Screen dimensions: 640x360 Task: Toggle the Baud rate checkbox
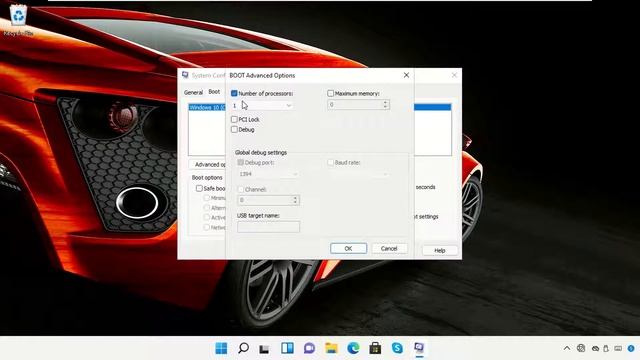(331, 162)
